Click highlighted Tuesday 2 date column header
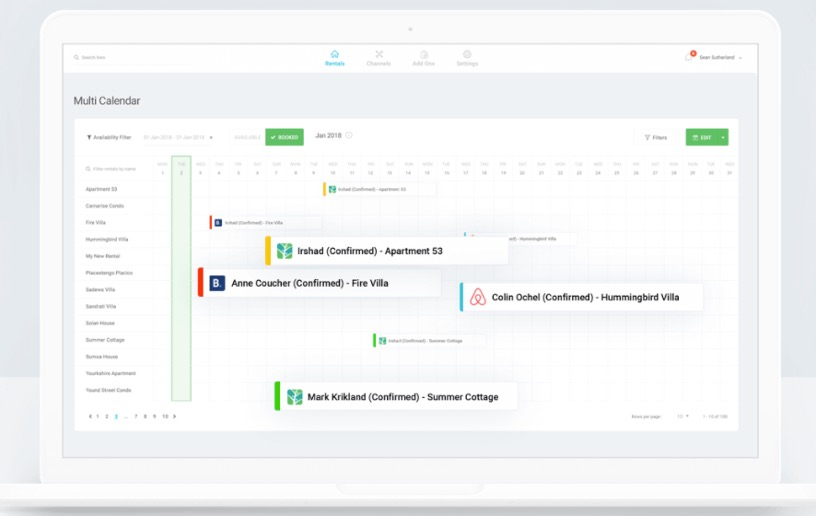The height and width of the screenshot is (516, 816). [x=181, y=168]
